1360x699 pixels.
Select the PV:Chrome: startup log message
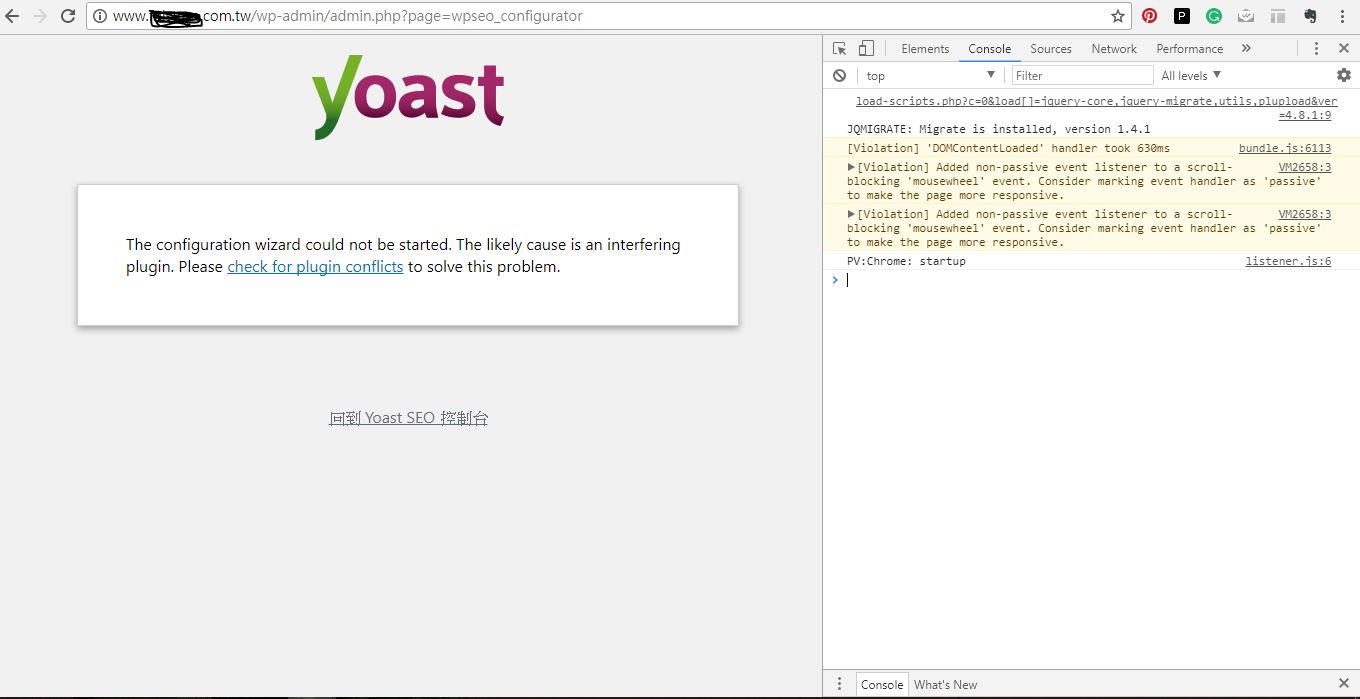[906, 261]
